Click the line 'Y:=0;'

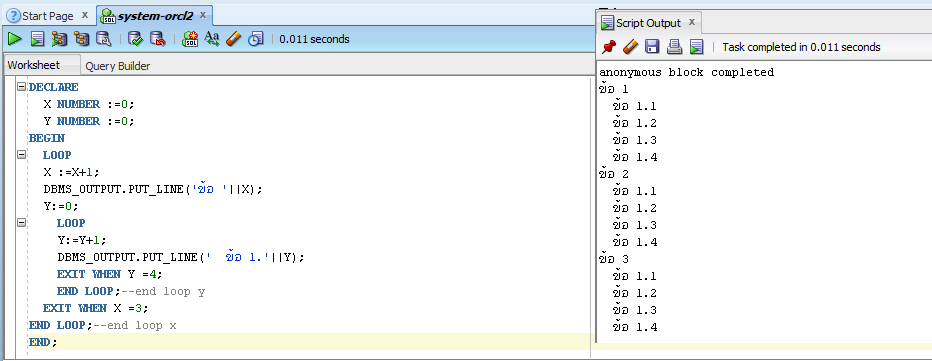click(61, 206)
